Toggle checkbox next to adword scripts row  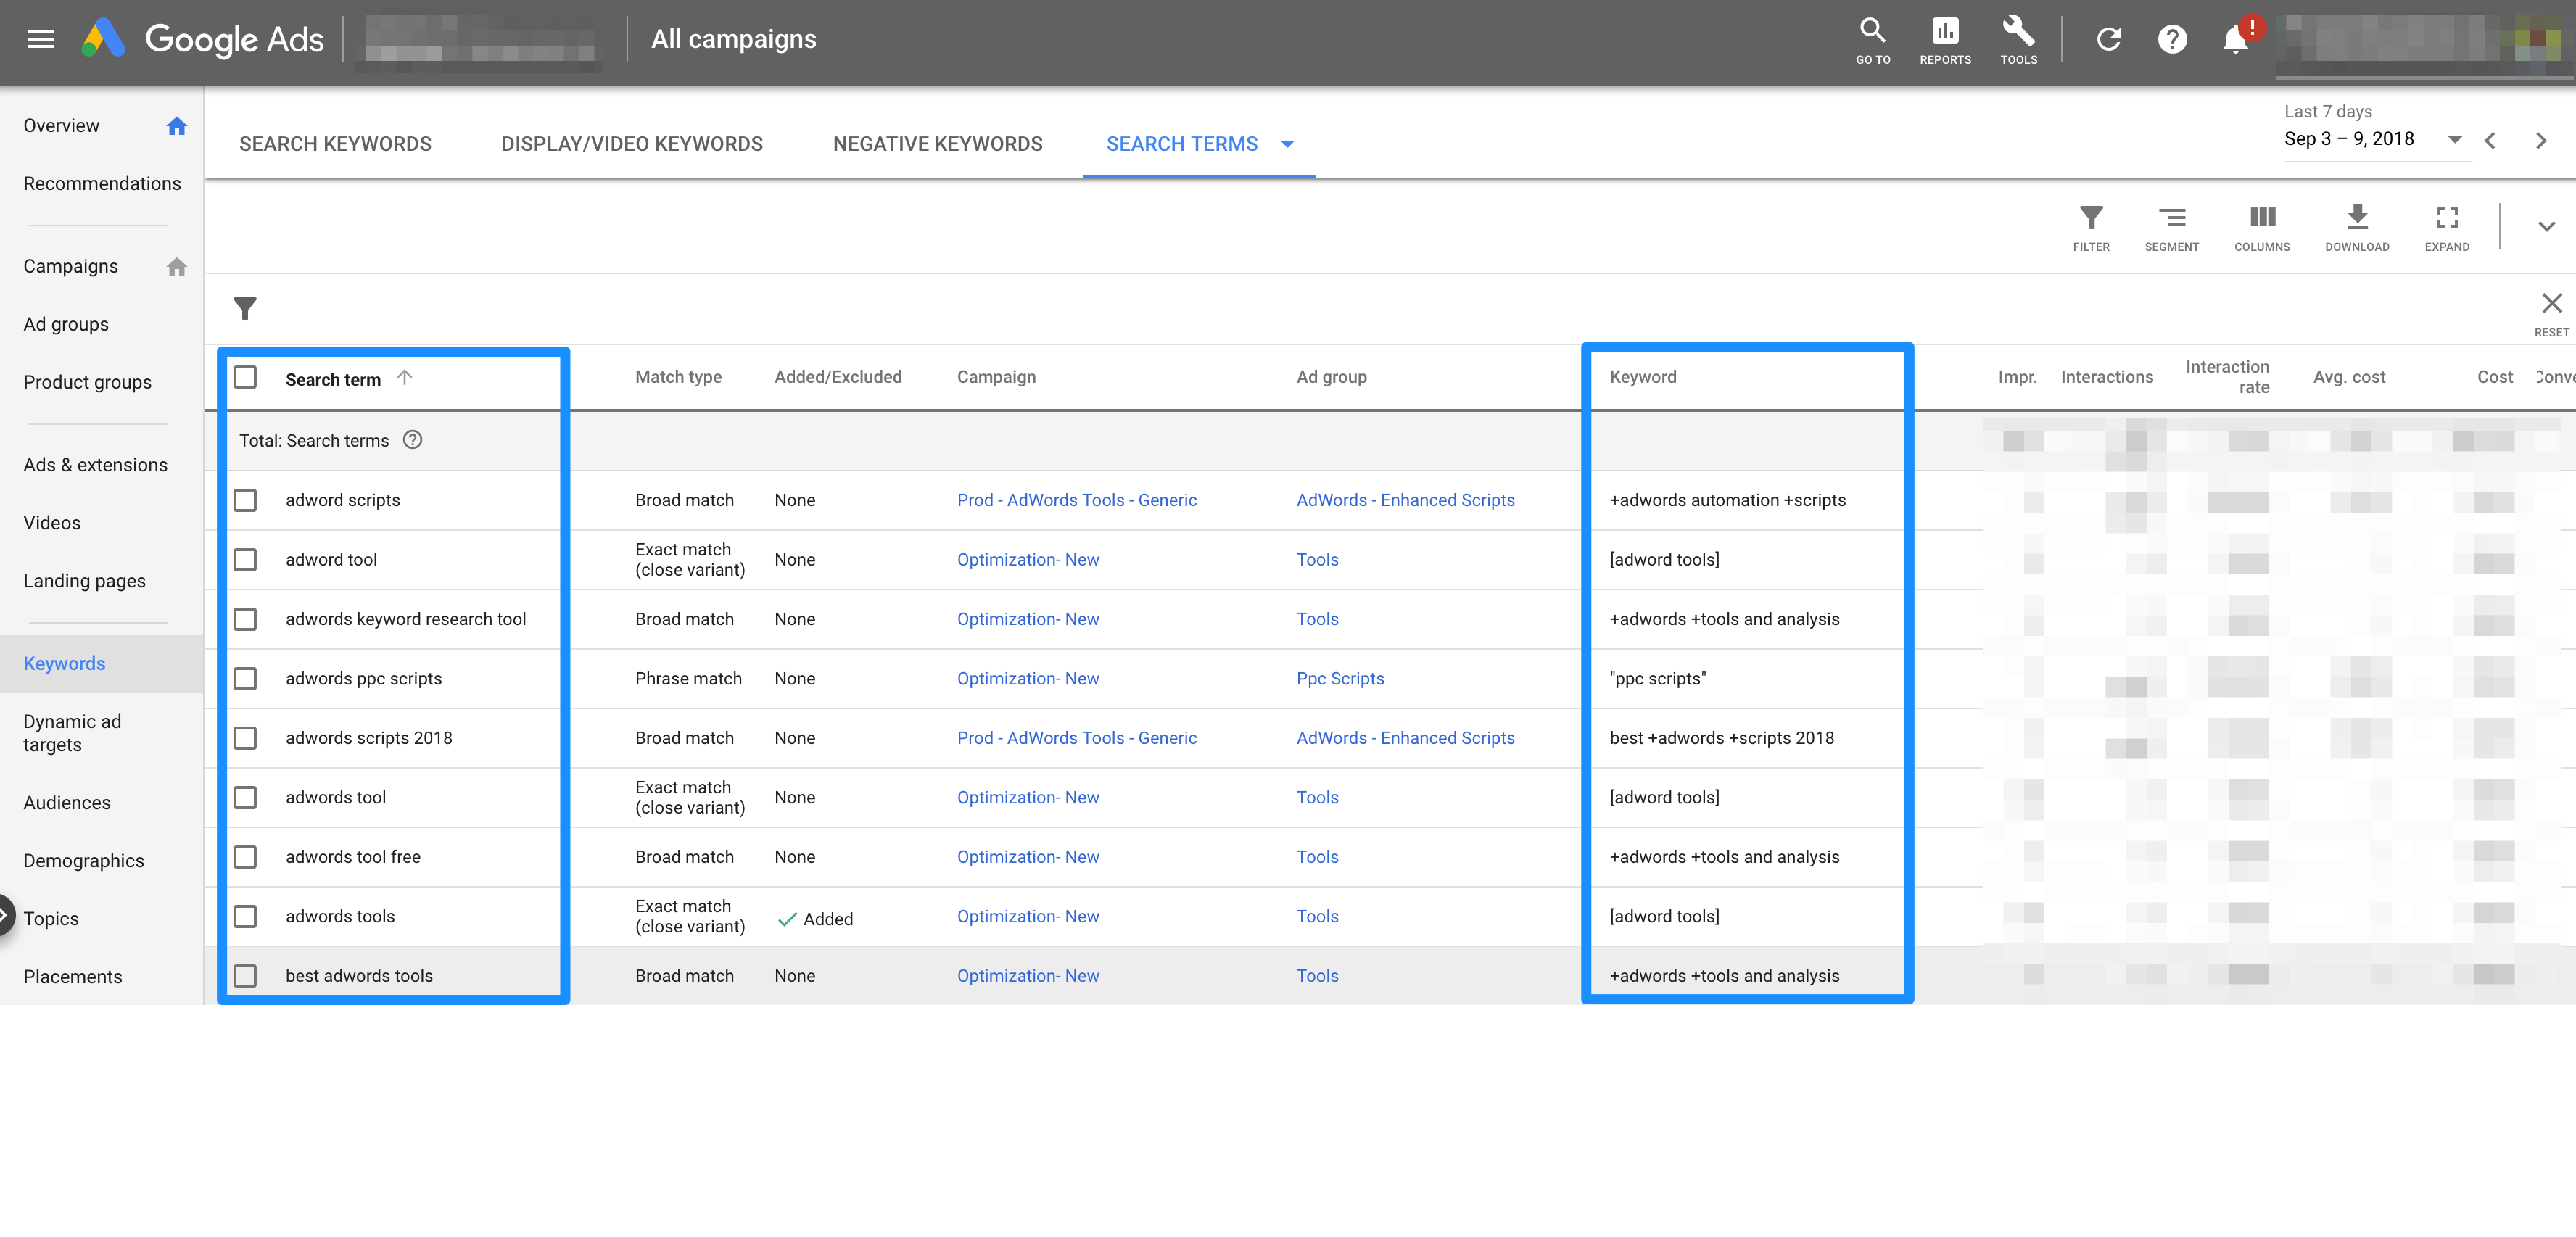(248, 500)
